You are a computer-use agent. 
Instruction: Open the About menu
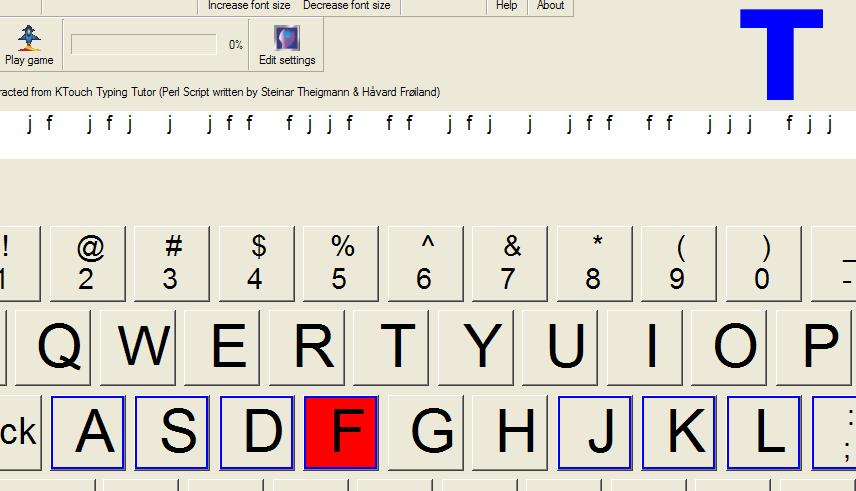(x=550, y=5)
